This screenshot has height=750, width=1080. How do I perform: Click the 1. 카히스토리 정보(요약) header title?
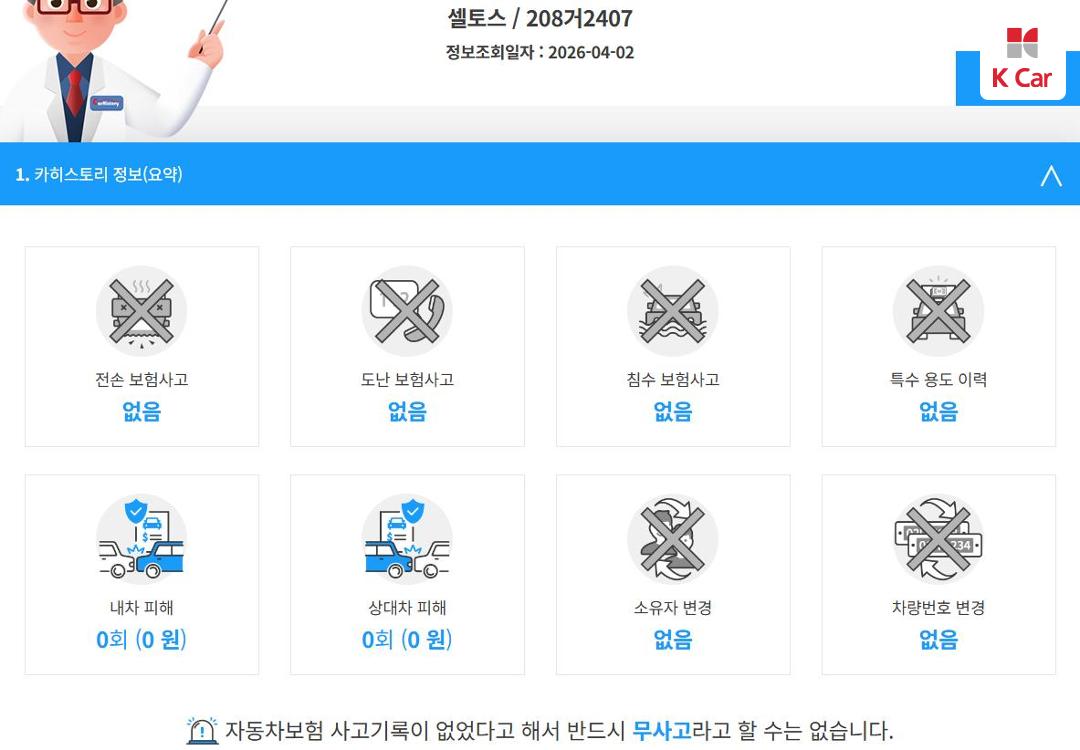coord(98,174)
